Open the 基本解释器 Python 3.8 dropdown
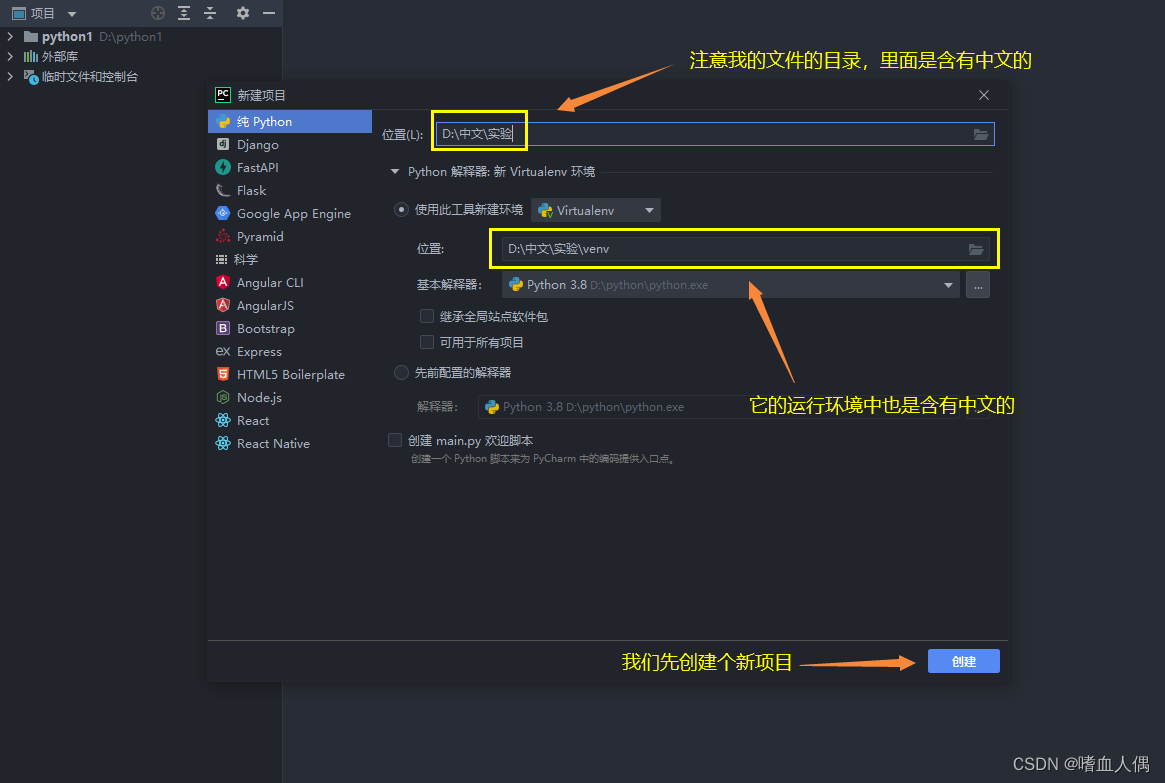The width and height of the screenshot is (1165, 783). [x=731, y=285]
